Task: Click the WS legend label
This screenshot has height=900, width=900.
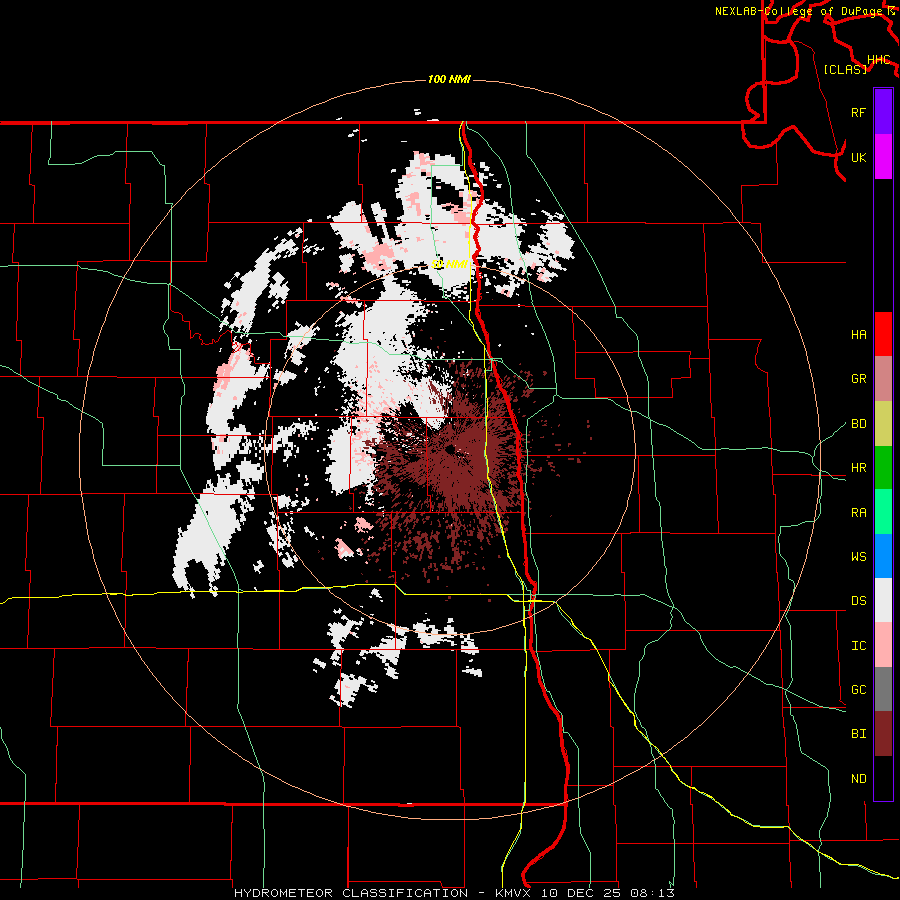Action: pos(858,556)
